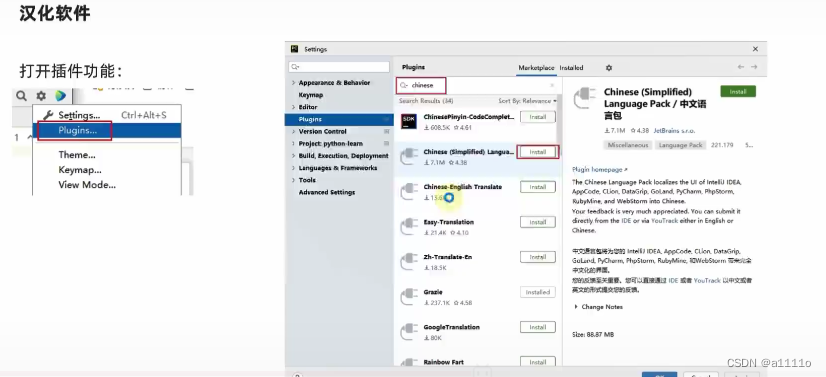This screenshot has height=377, width=826.
Task: Choose Theme... in the gear popup menu
Action: coord(107,155)
